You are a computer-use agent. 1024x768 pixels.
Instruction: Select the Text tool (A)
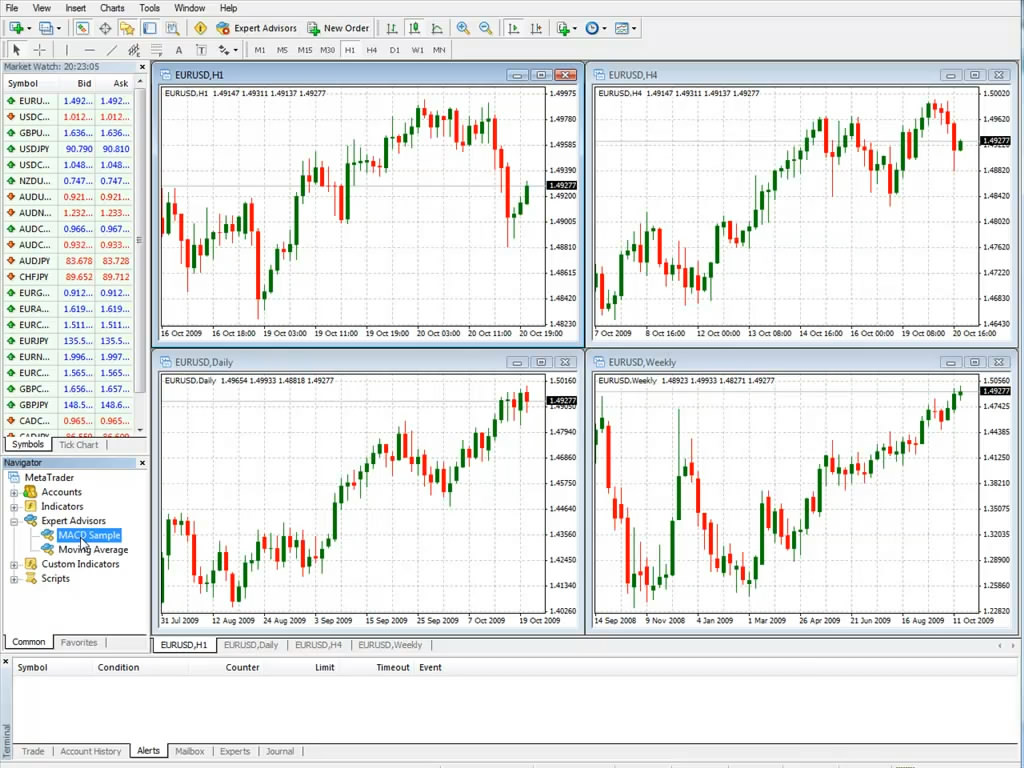(x=178, y=50)
